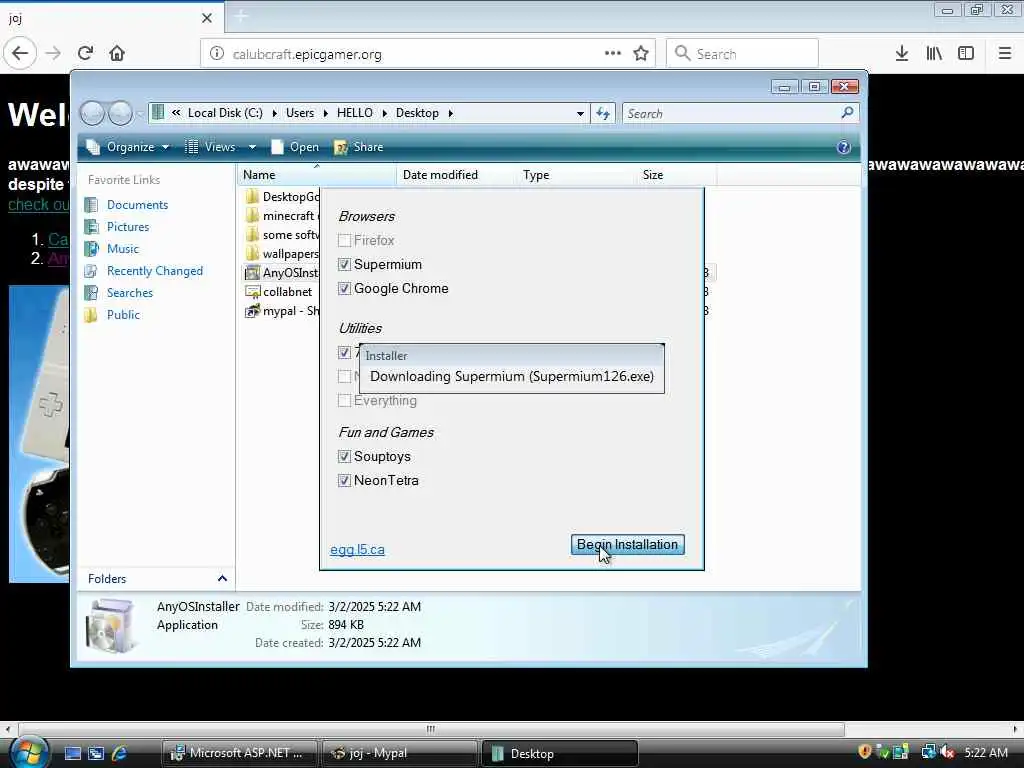Screen dimensions: 1024x768
Task: Open Explorer help question mark icon
Action: tap(843, 147)
